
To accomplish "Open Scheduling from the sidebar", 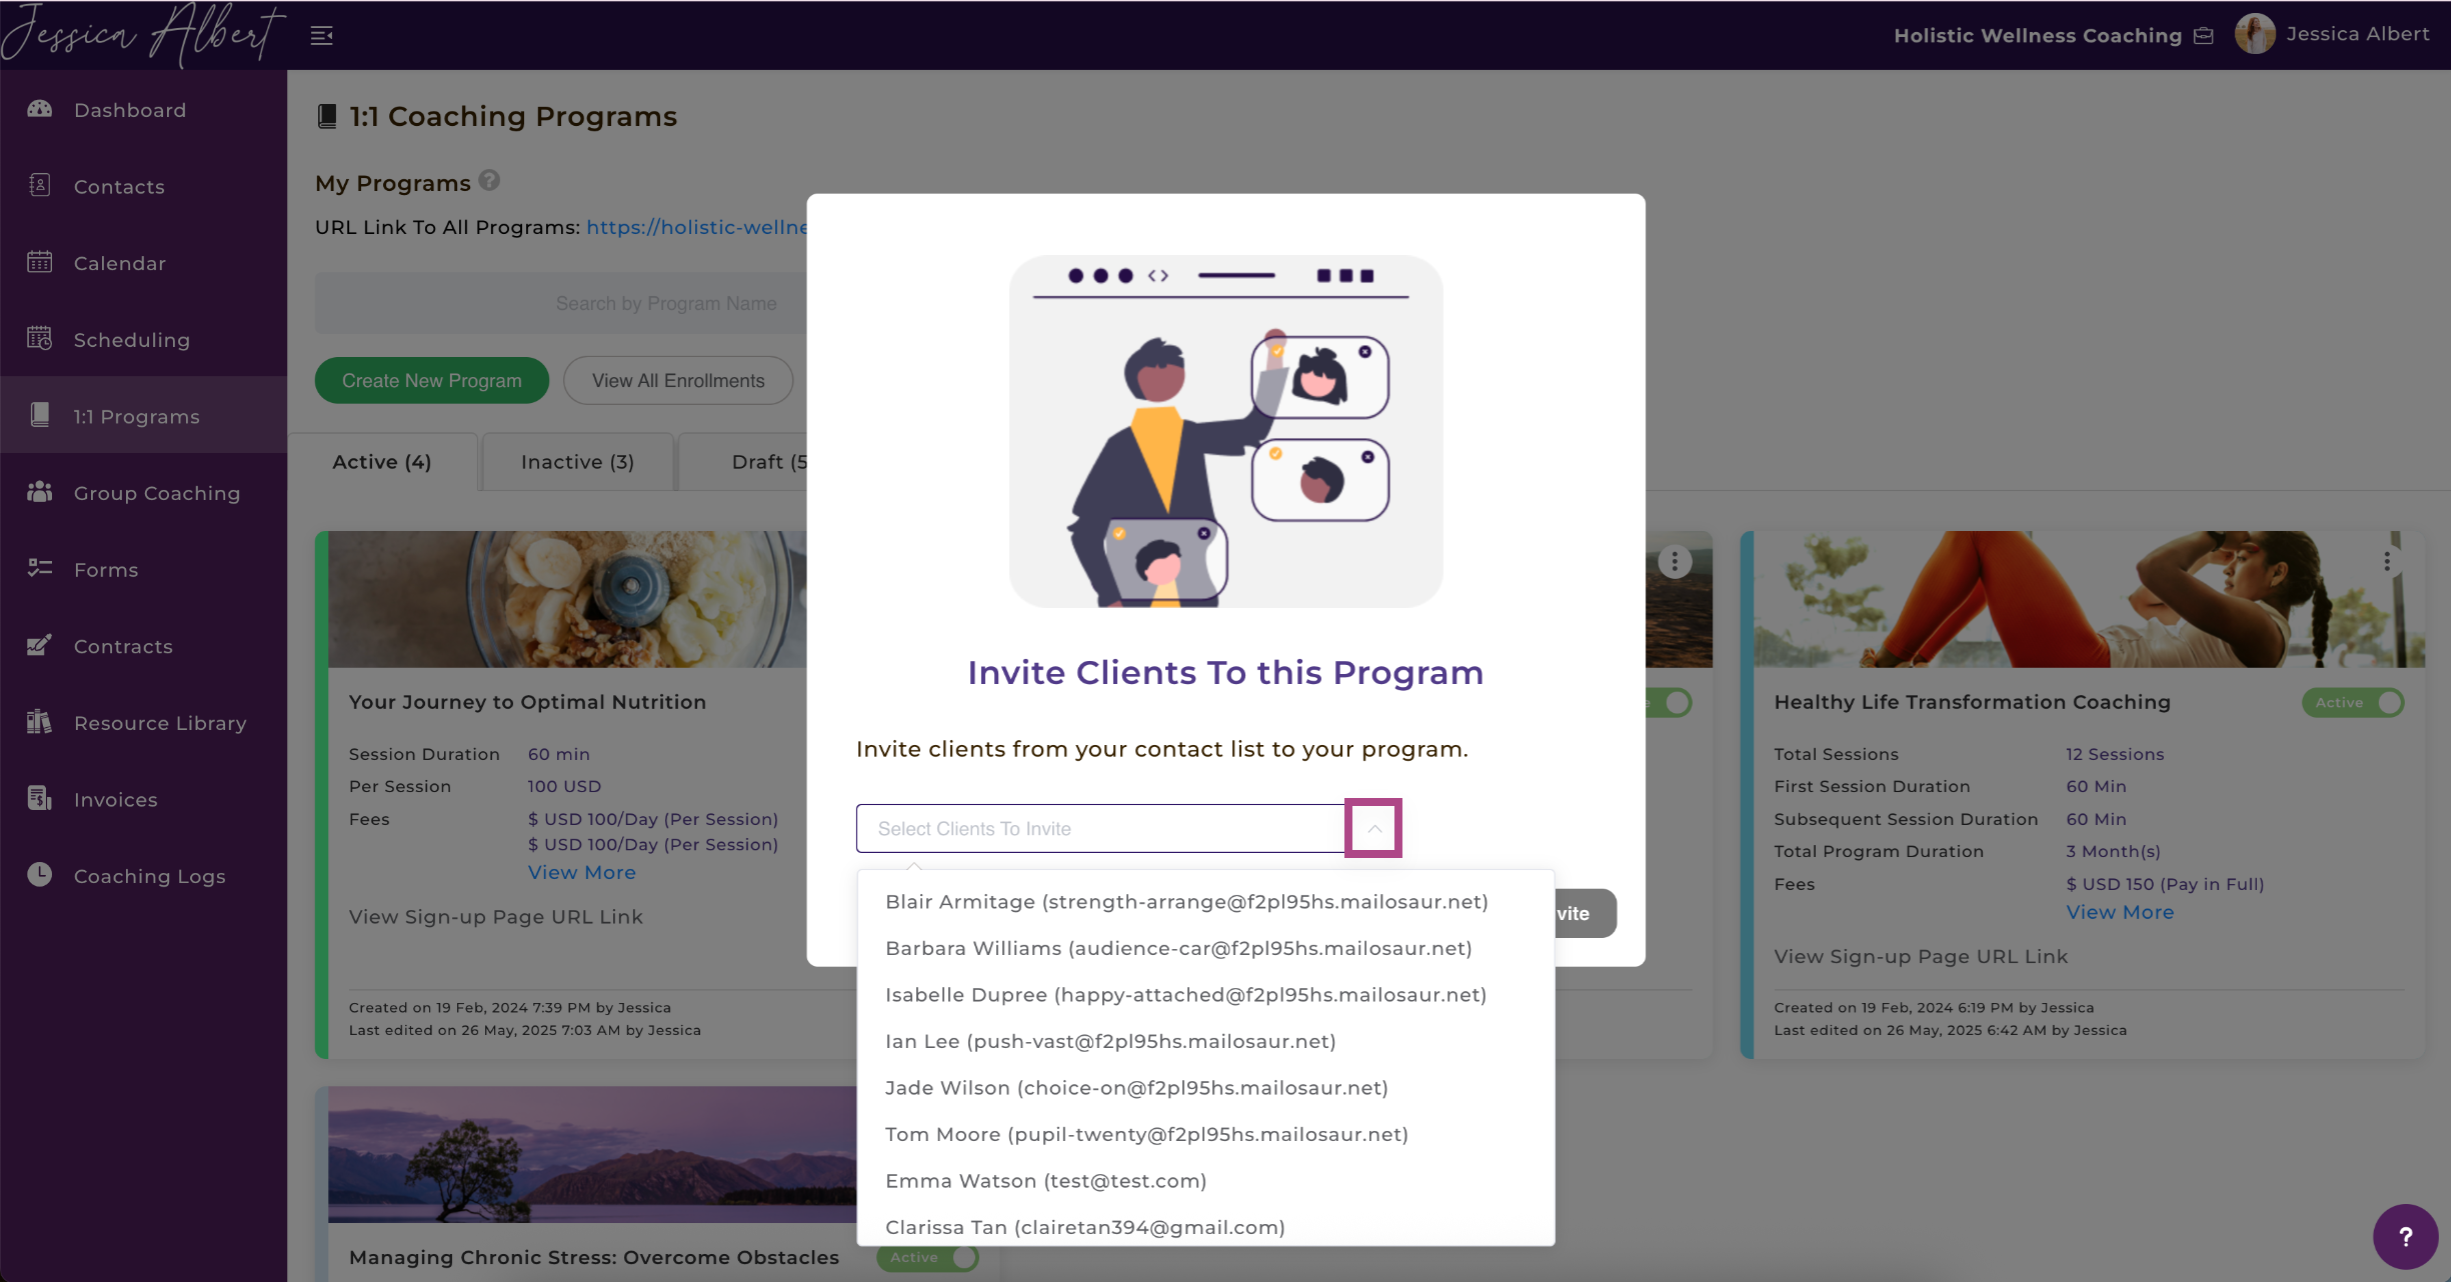I will point(131,340).
